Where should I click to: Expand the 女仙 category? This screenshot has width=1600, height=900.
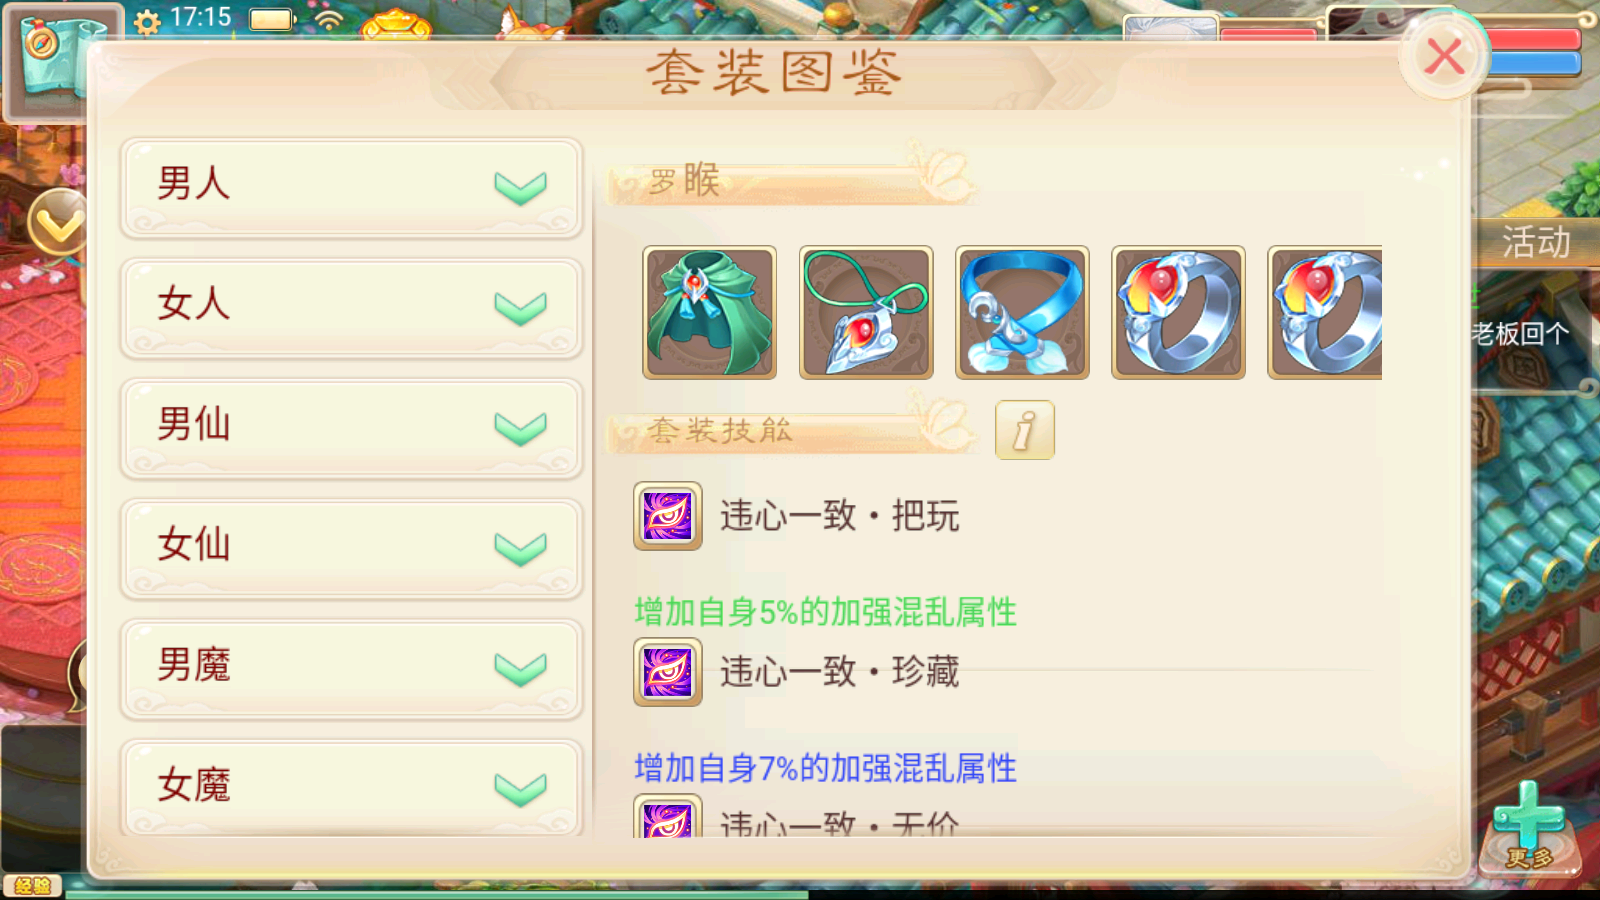point(351,548)
